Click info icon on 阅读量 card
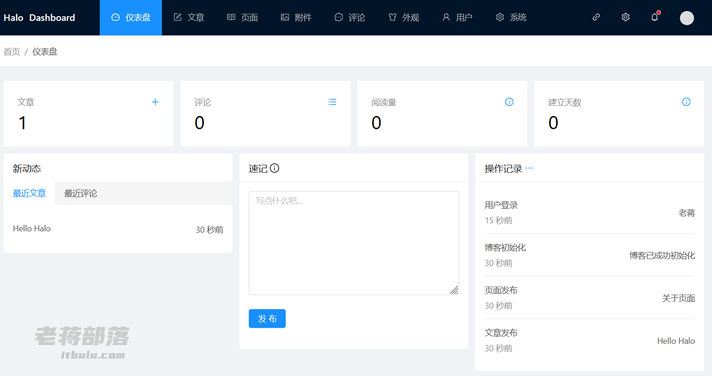Screen dimensions: 712x376 point(509,102)
